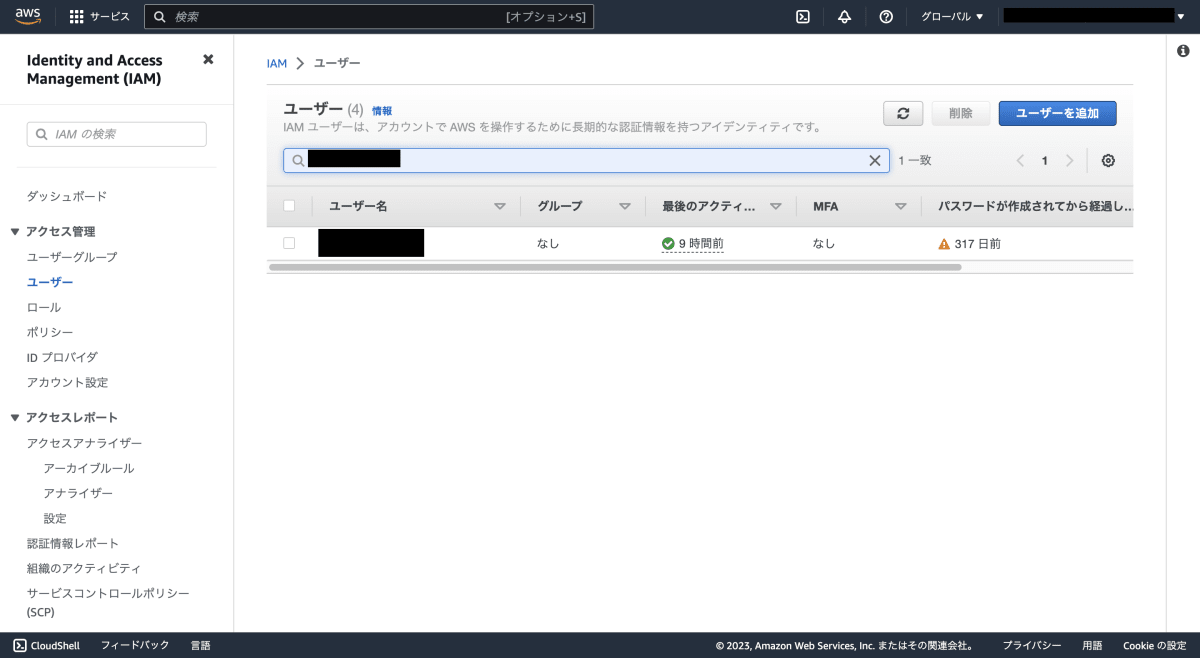Open 用語 footer link
1200x658 pixels.
point(1092,645)
